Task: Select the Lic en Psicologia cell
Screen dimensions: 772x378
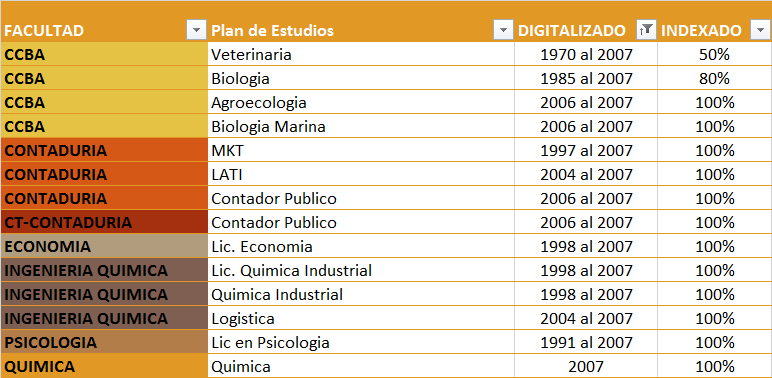Action: tap(361, 342)
